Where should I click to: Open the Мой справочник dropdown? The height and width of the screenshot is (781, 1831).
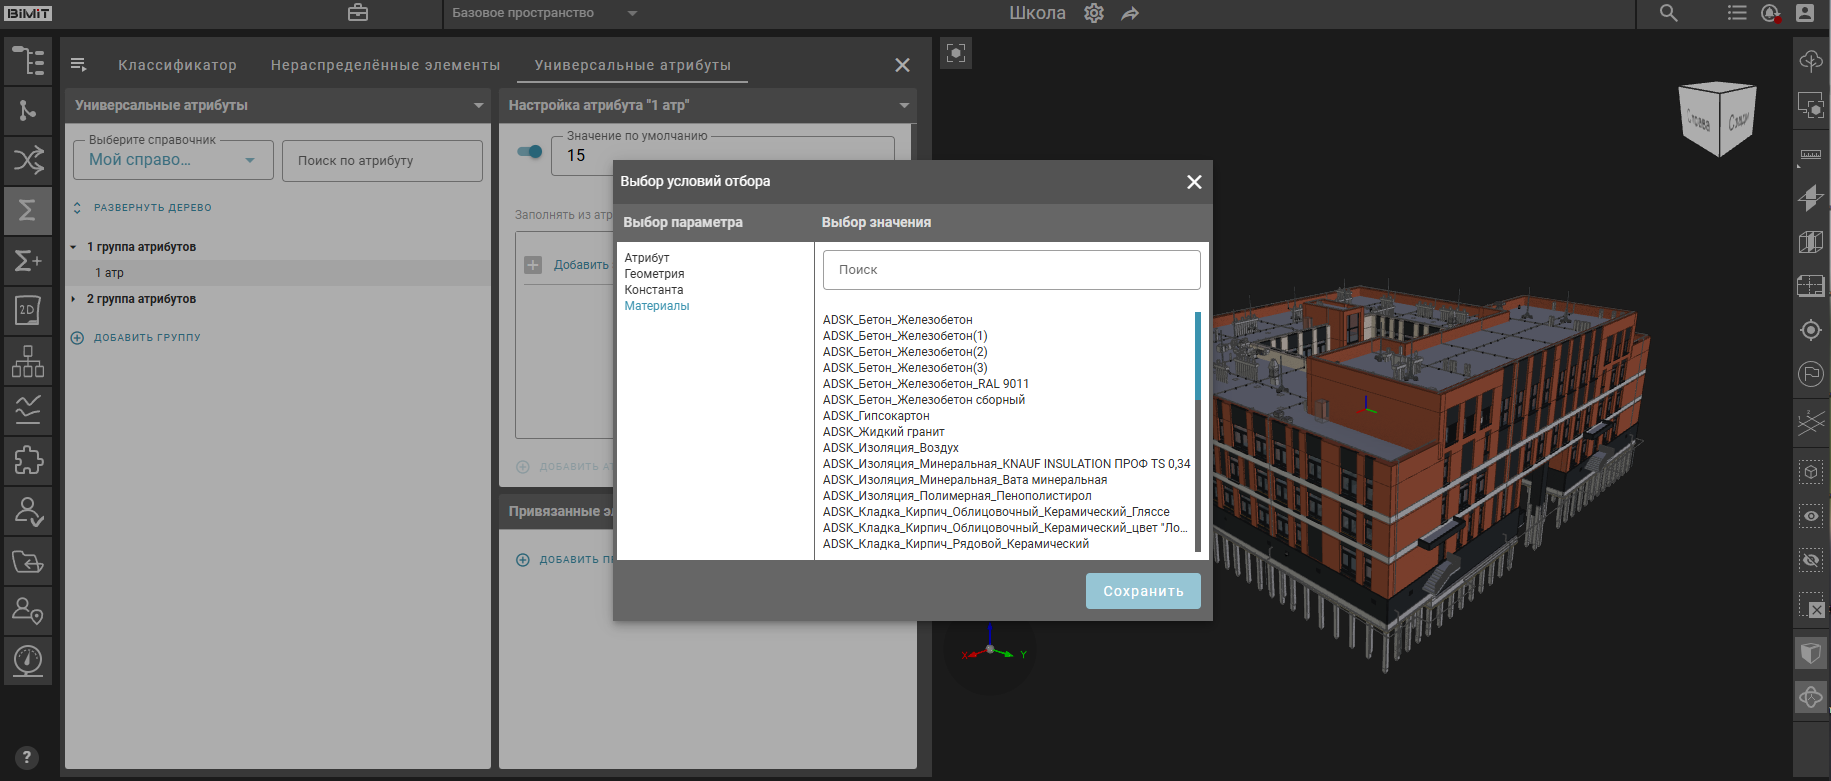coord(173,160)
